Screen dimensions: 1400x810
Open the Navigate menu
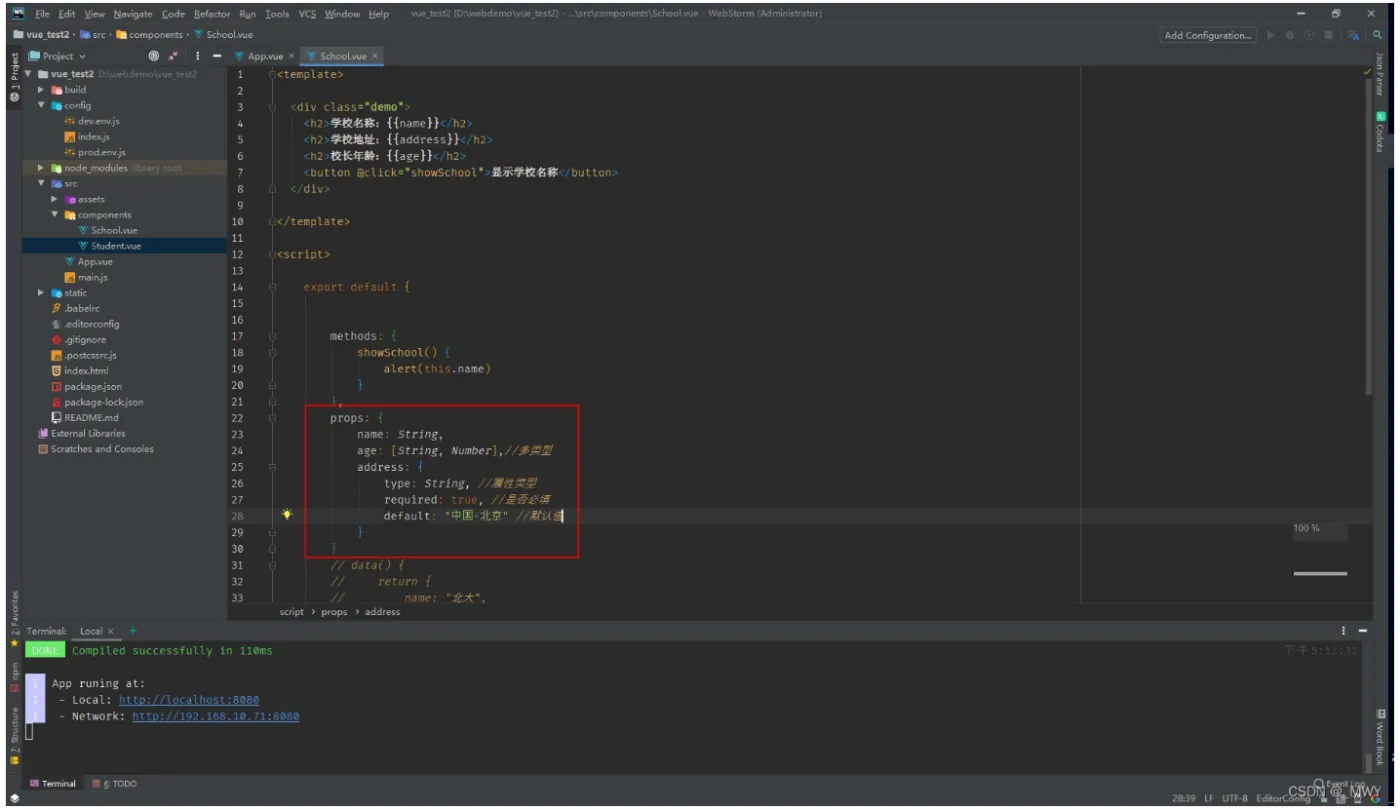coord(133,14)
